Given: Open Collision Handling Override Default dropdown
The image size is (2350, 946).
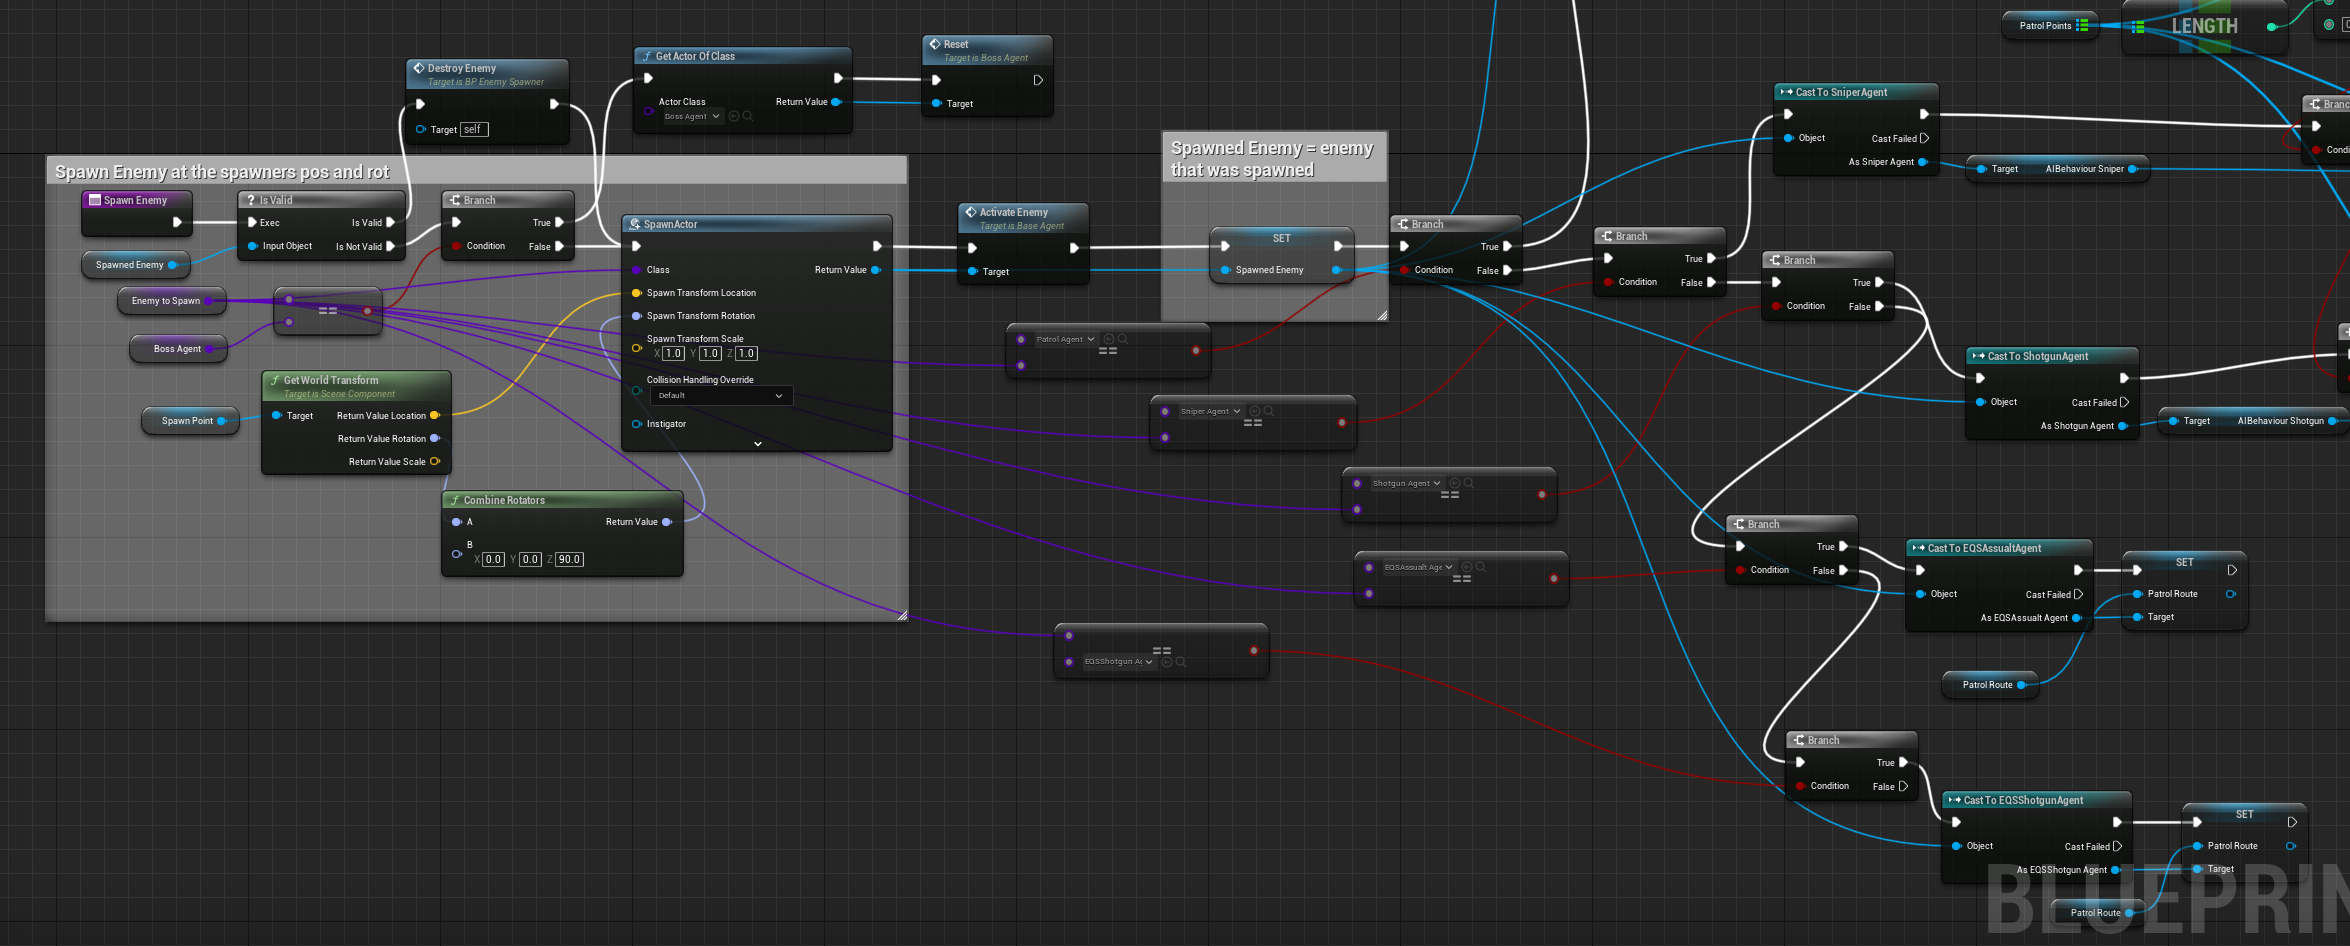Looking at the screenshot, I should point(721,396).
